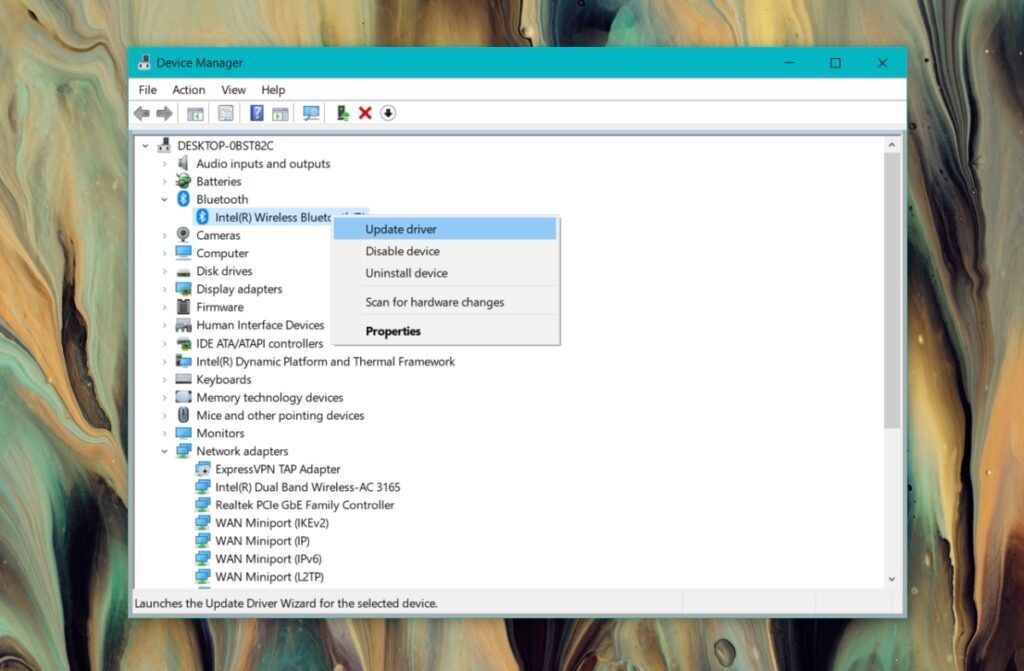1024x671 pixels.
Task: Click the Scan for hardware changes toolbar icon
Action: point(311,112)
